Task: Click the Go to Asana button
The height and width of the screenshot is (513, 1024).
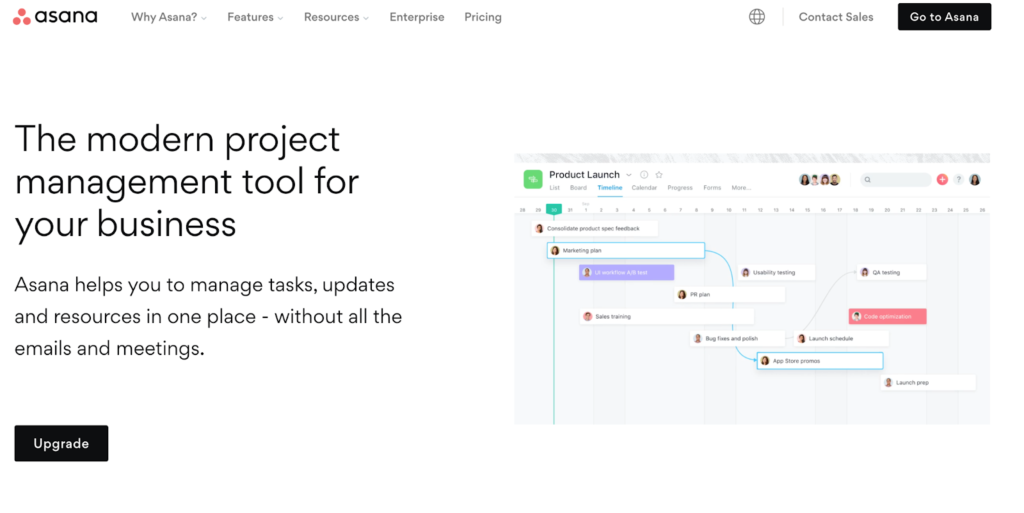Action: pos(944,17)
